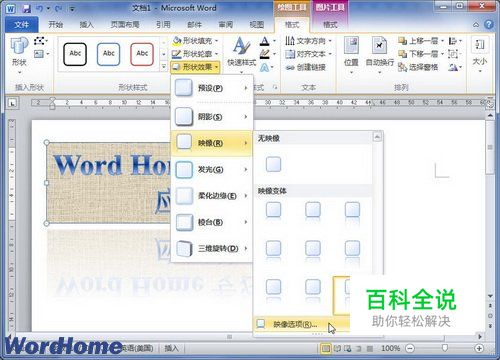This screenshot has height=360, width=500.
Task: Open the 文字方向 dropdown
Action: point(309,41)
